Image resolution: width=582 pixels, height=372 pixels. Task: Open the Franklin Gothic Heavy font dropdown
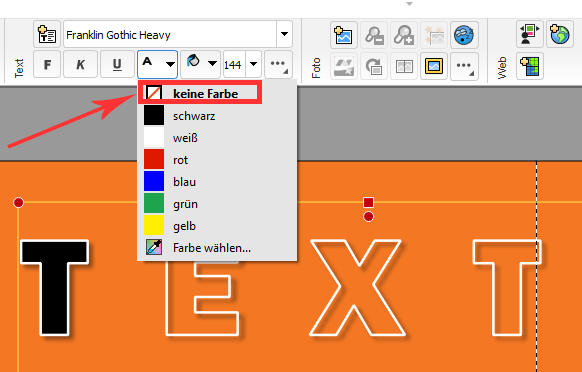tap(284, 34)
